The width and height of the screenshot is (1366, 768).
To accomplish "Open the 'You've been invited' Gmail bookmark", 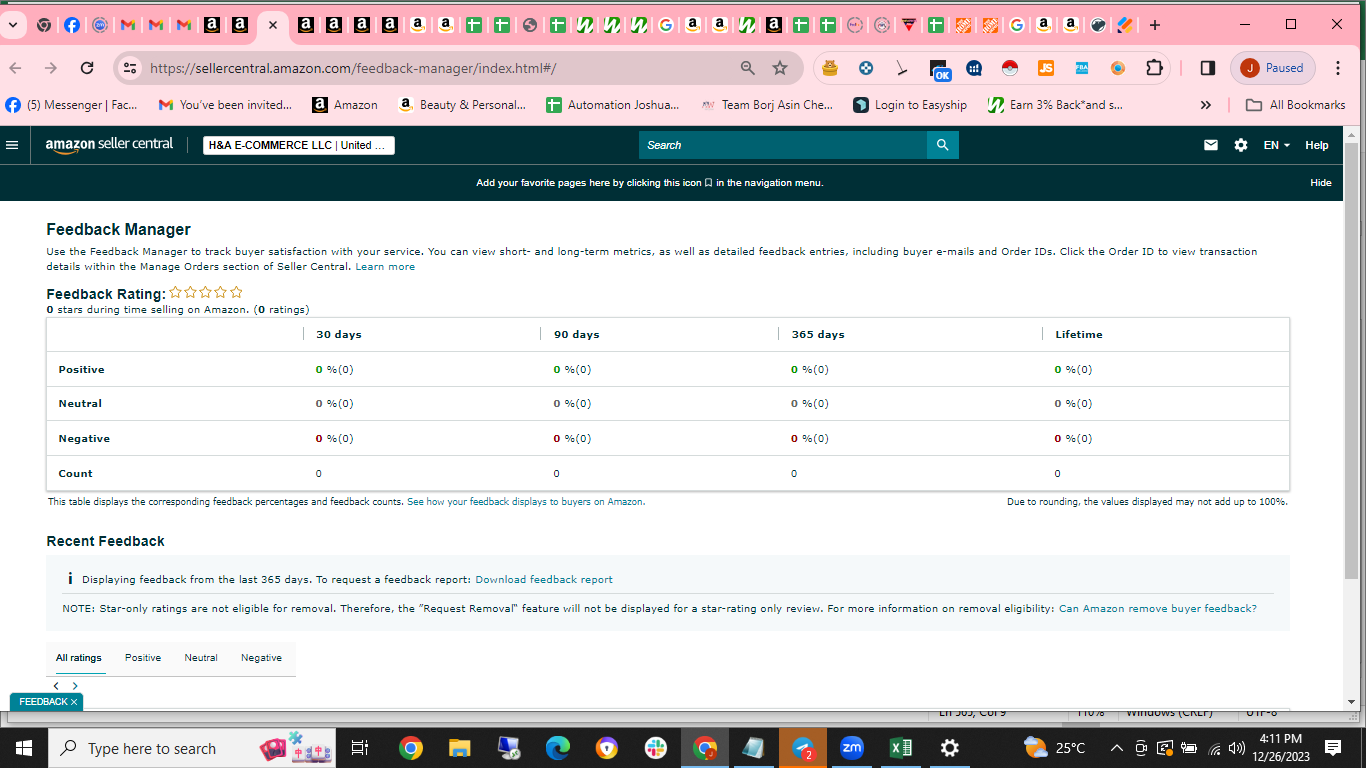I will click(226, 104).
